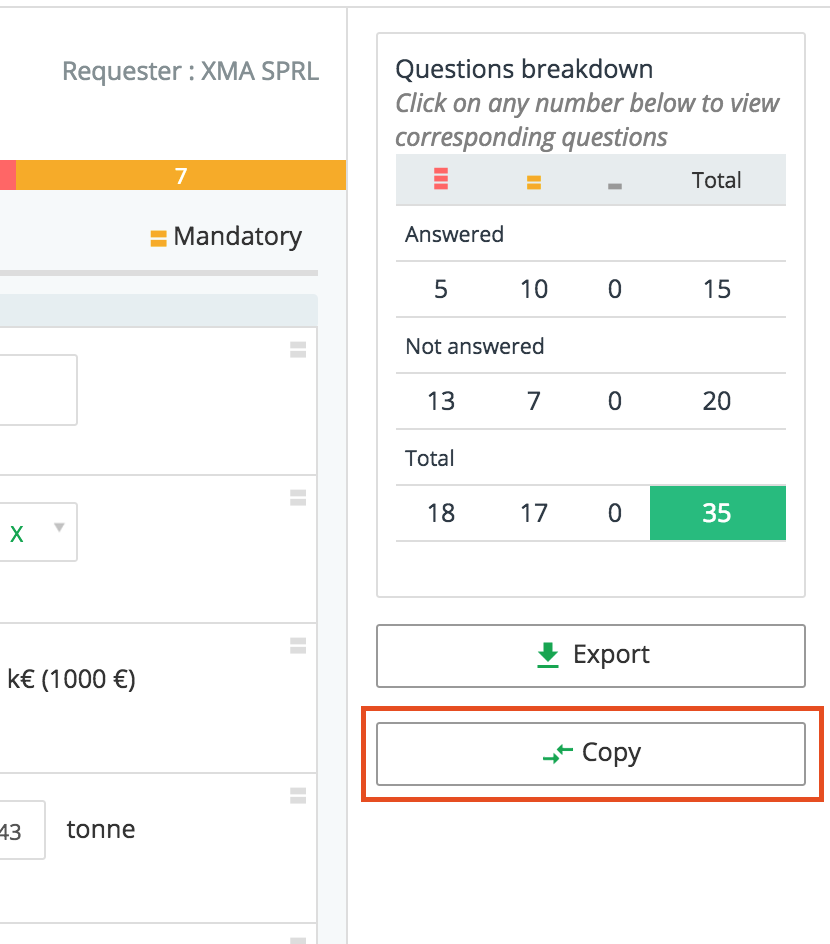Open not answered total count 20
This screenshot has height=944, width=830.
[717, 401]
